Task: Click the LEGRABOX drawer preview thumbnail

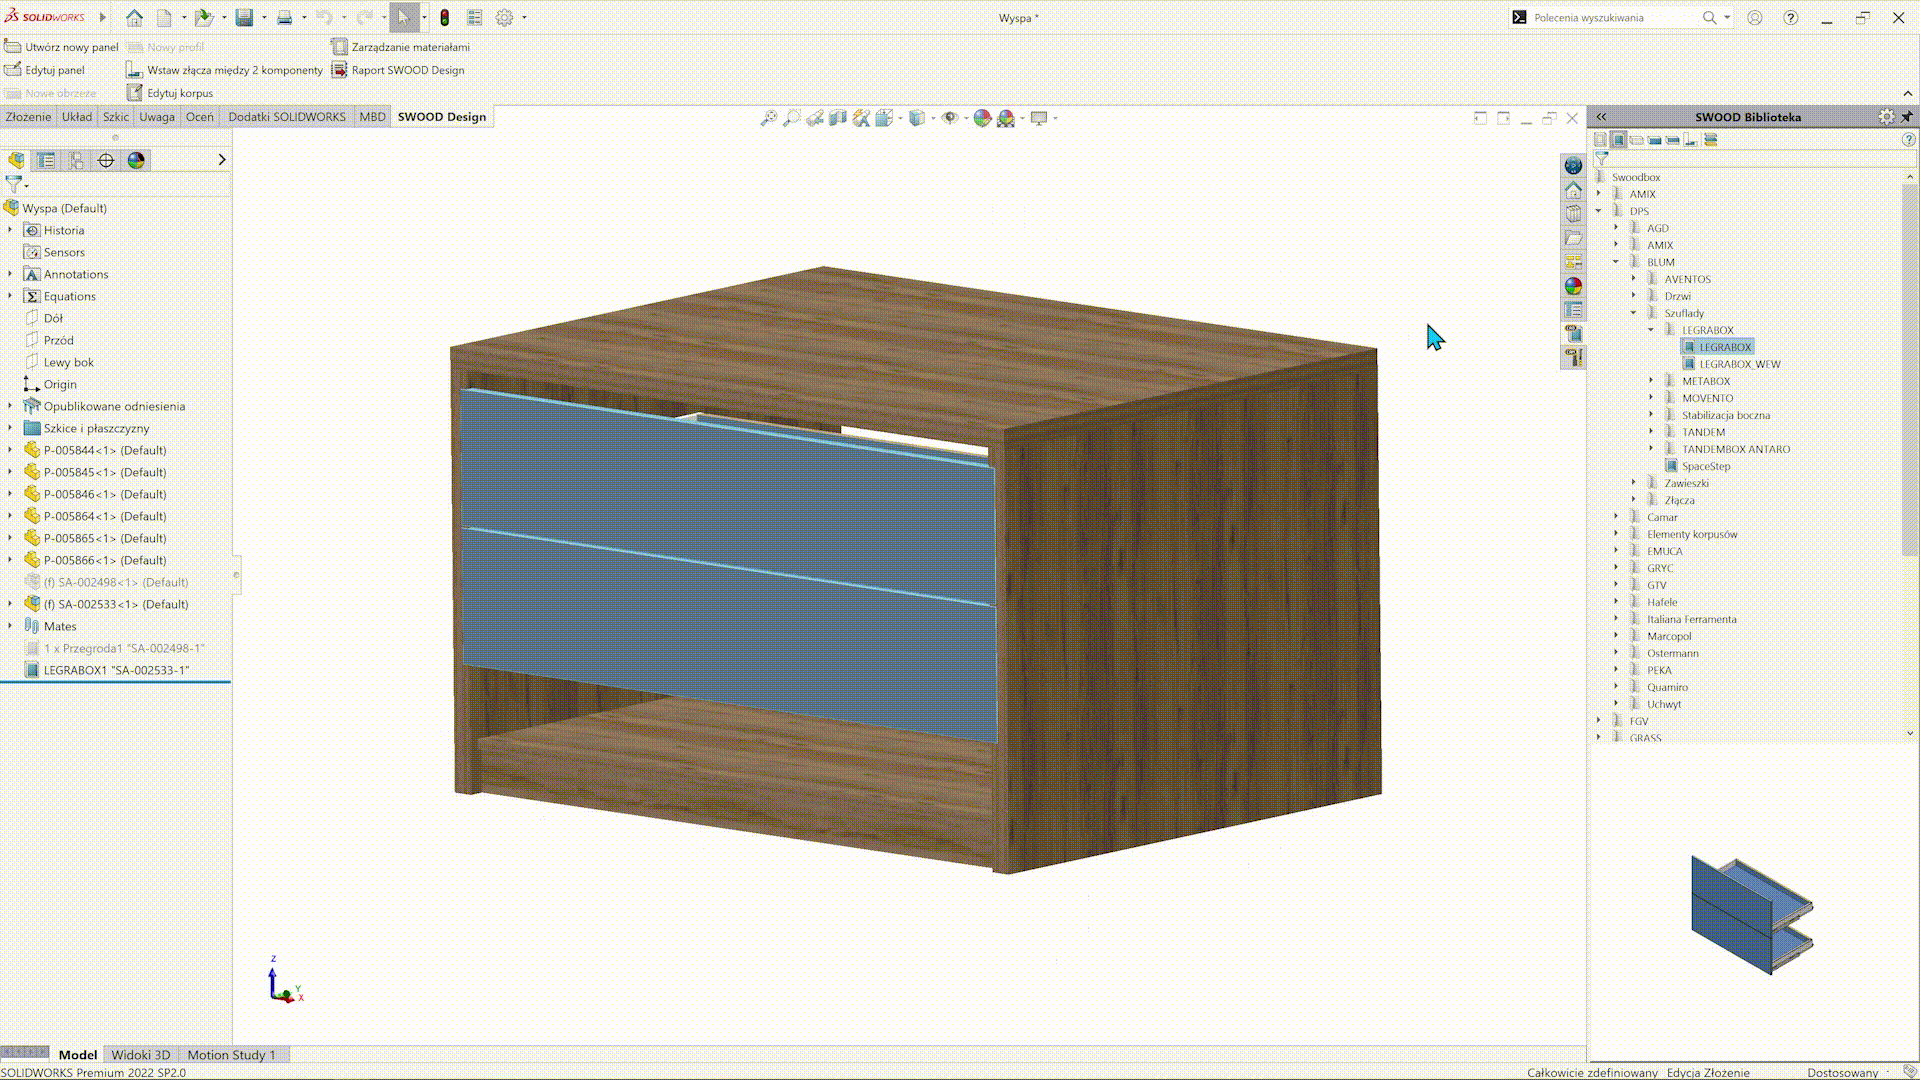Action: pyautogui.click(x=1752, y=914)
